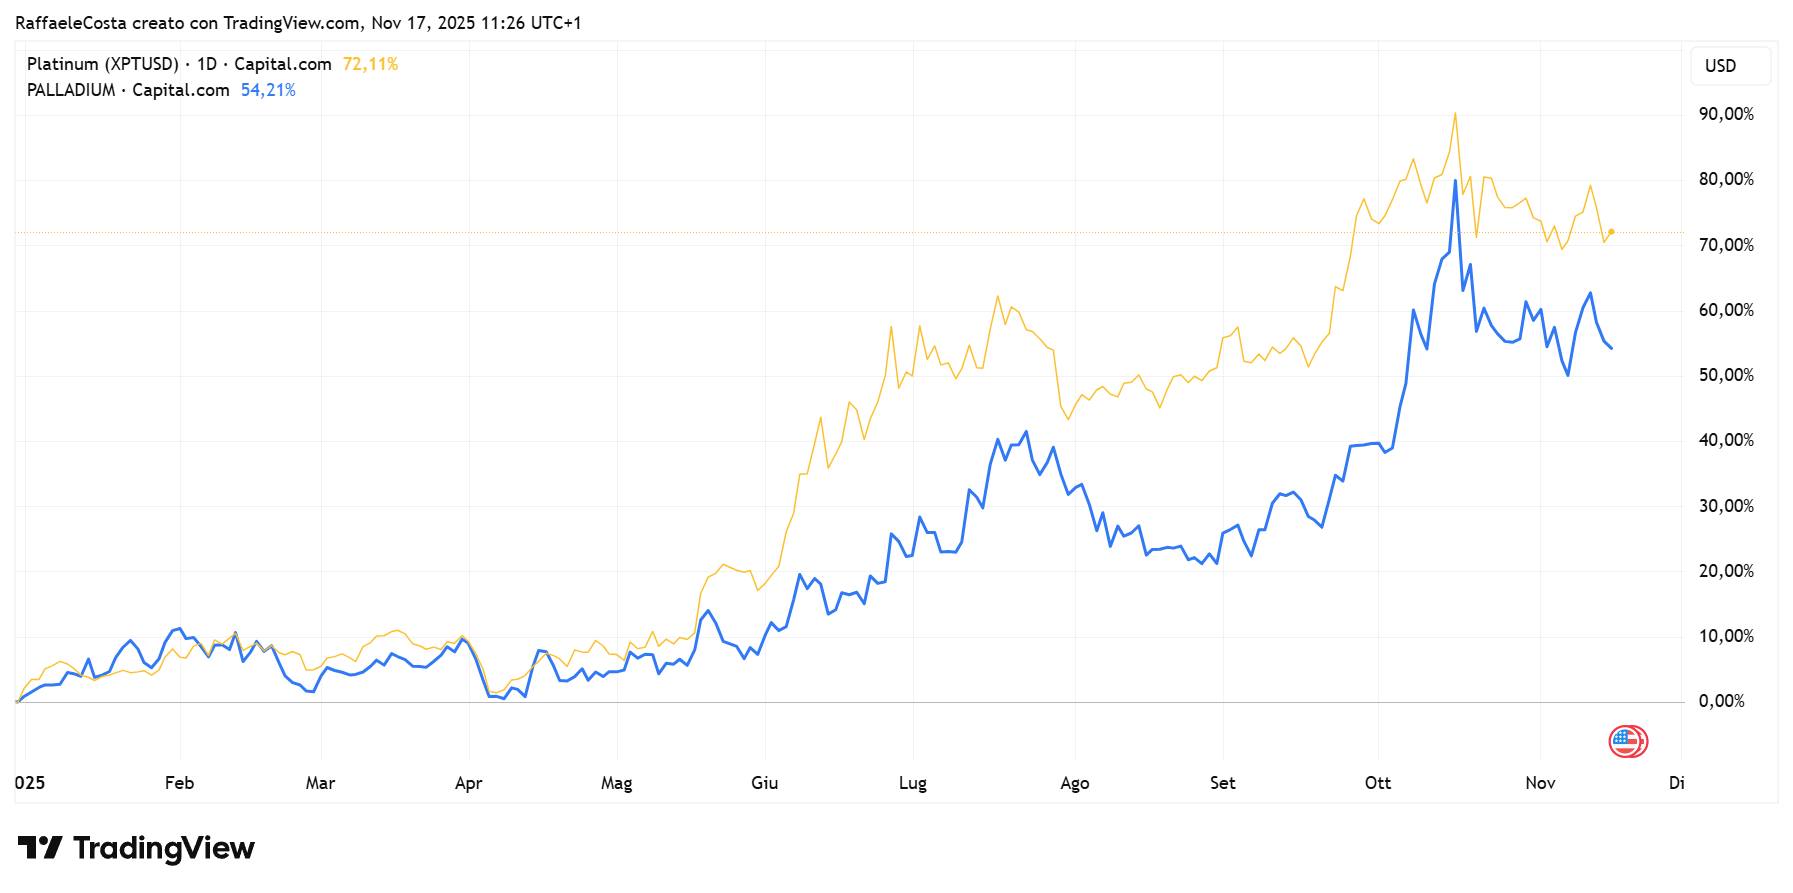Viewport: 1793px width, 893px height.
Task: Click the Ago label on time axis
Action: (x=1075, y=783)
